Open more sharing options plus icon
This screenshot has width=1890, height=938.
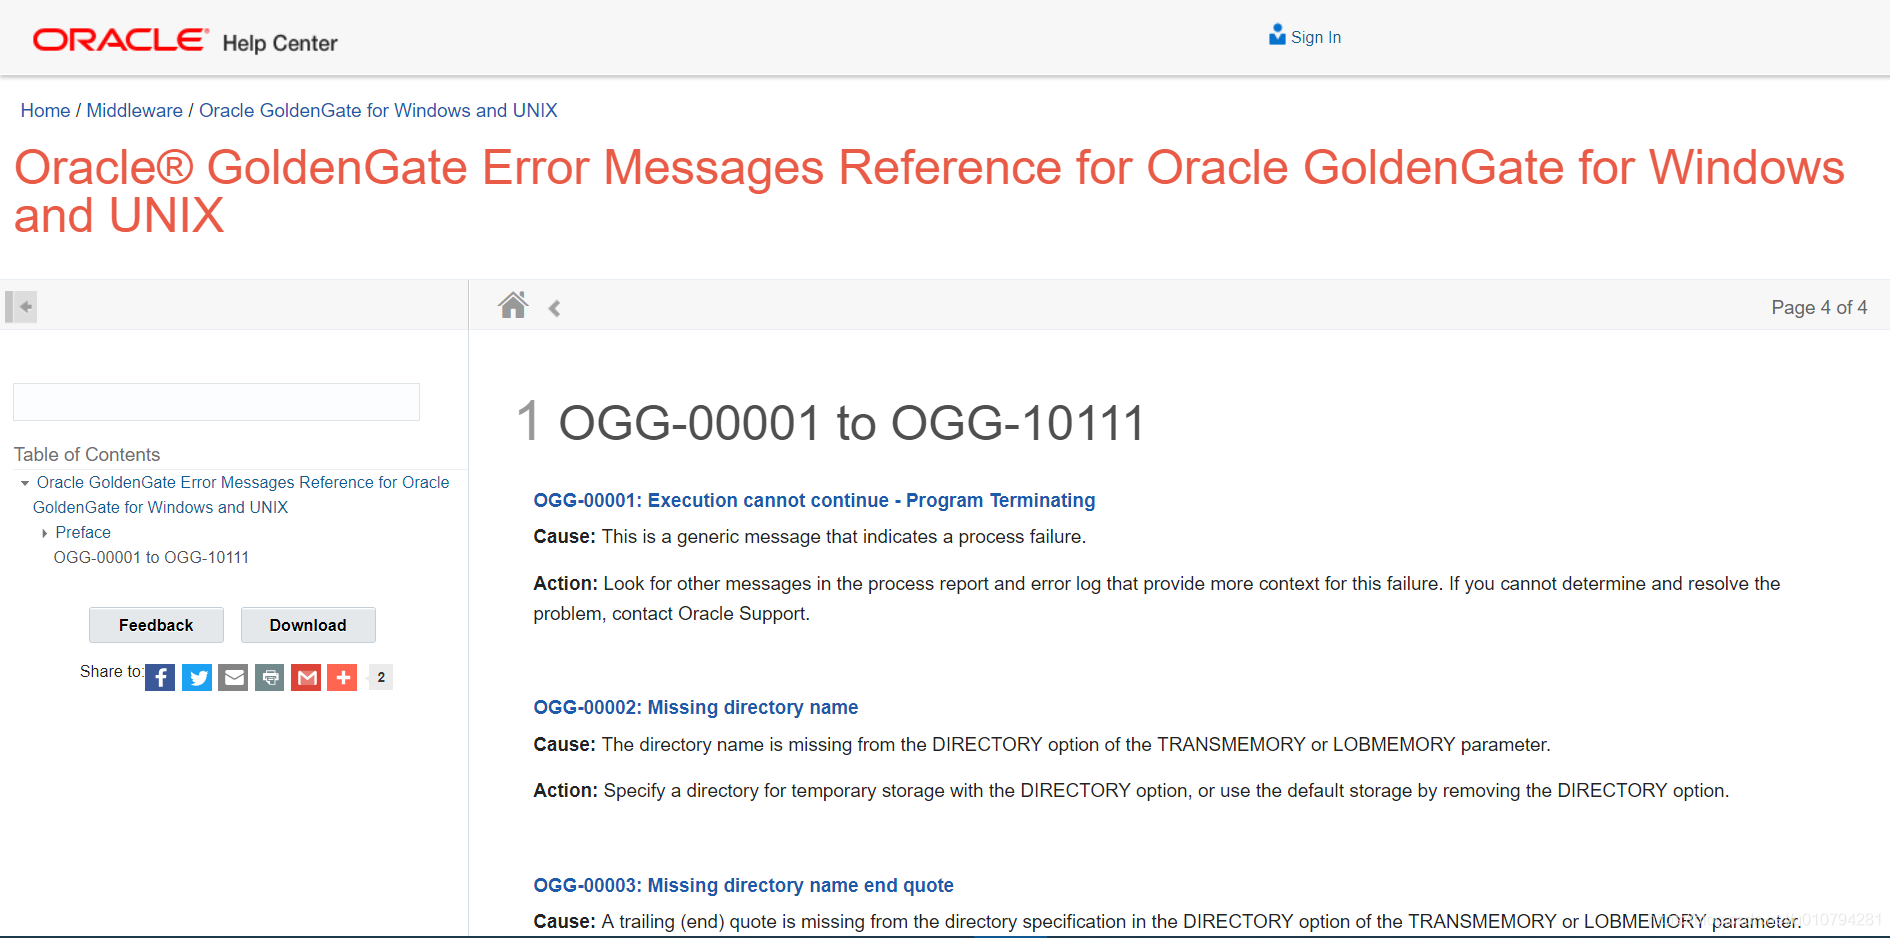point(342,677)
